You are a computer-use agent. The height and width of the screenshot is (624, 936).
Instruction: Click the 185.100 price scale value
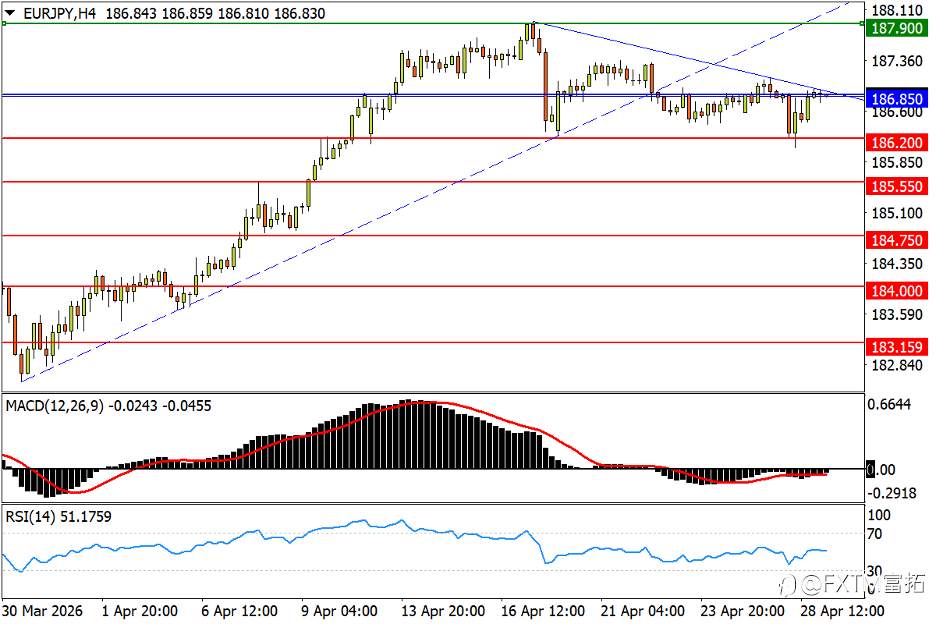pyautogui.click(x=897, y=213)
